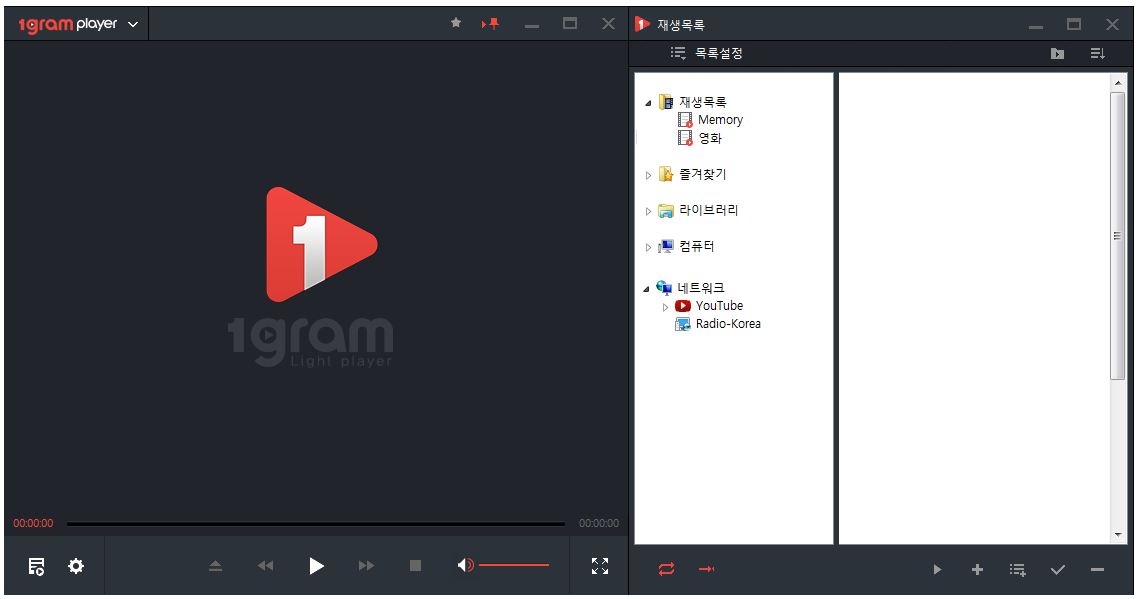
Task: Click the playlist vertical scrollbar thumb
Action: [1117, 236]
